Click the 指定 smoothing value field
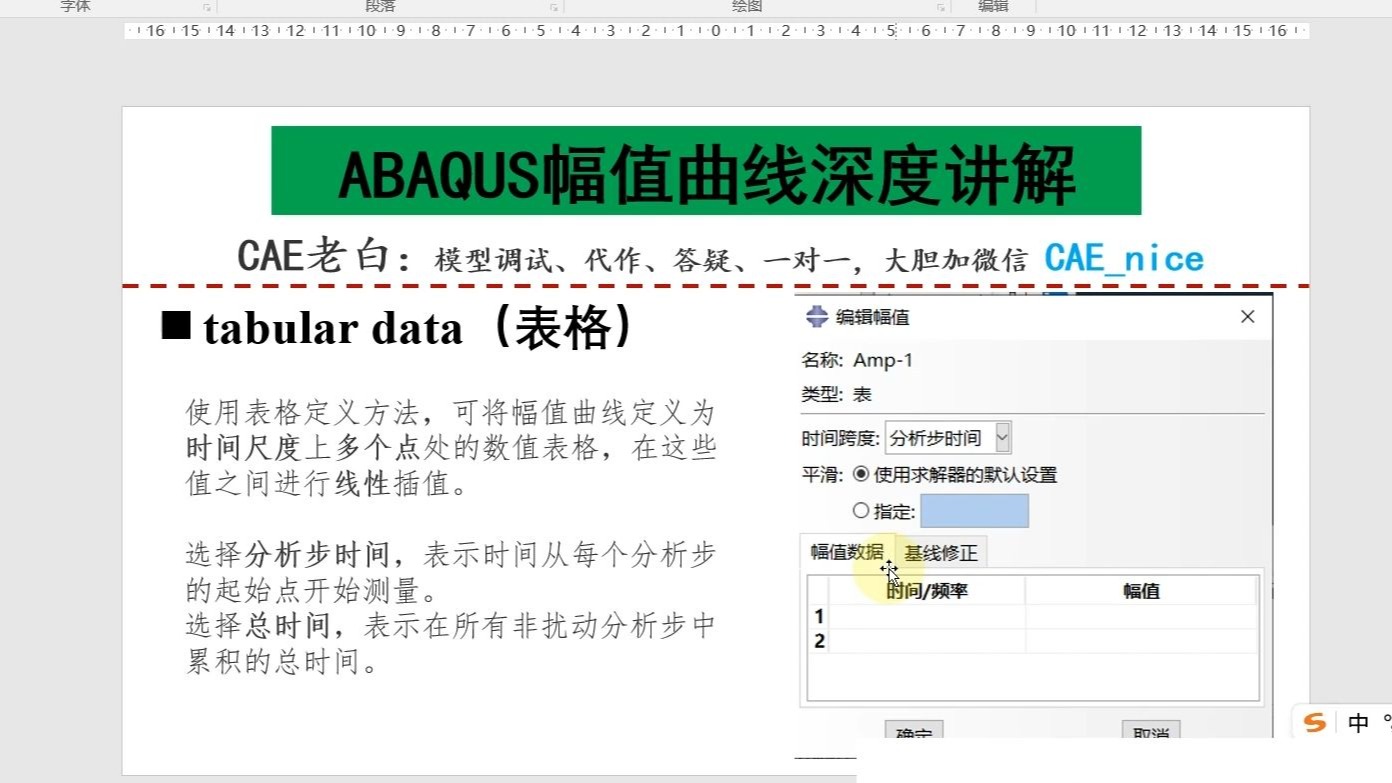 pyautogui.click(x=974, y=511)
